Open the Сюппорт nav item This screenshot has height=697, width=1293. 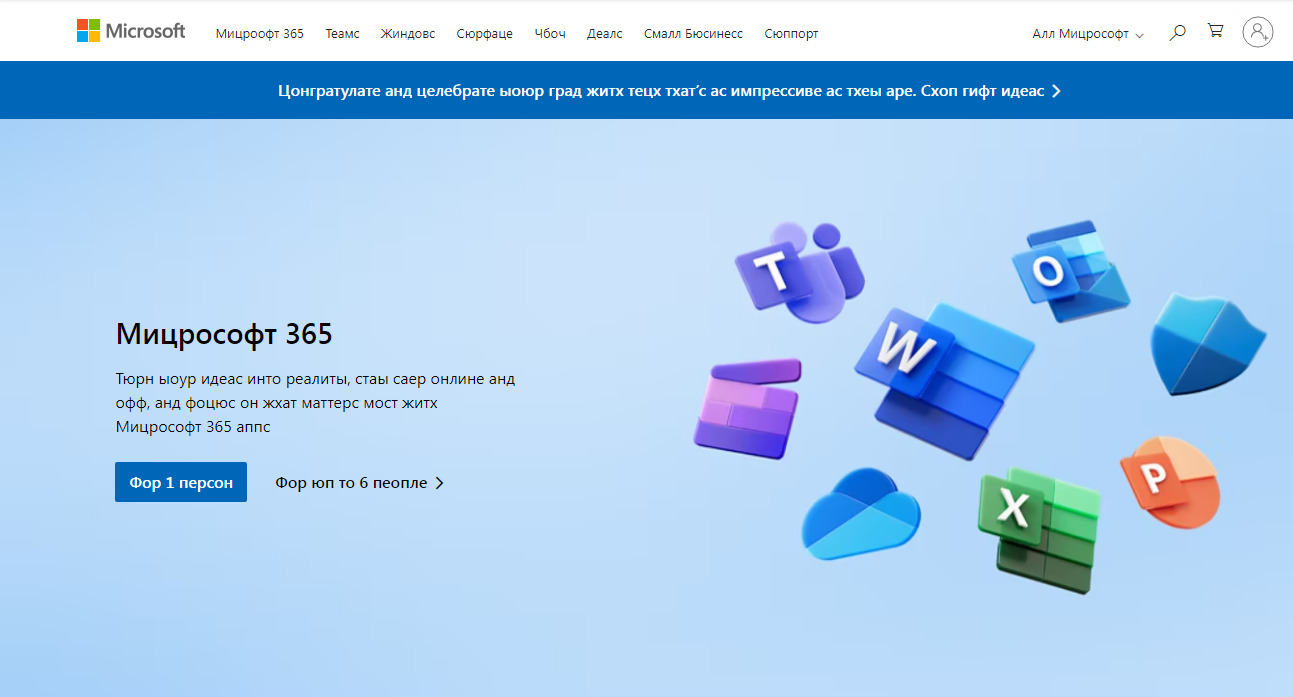point(791,34)
